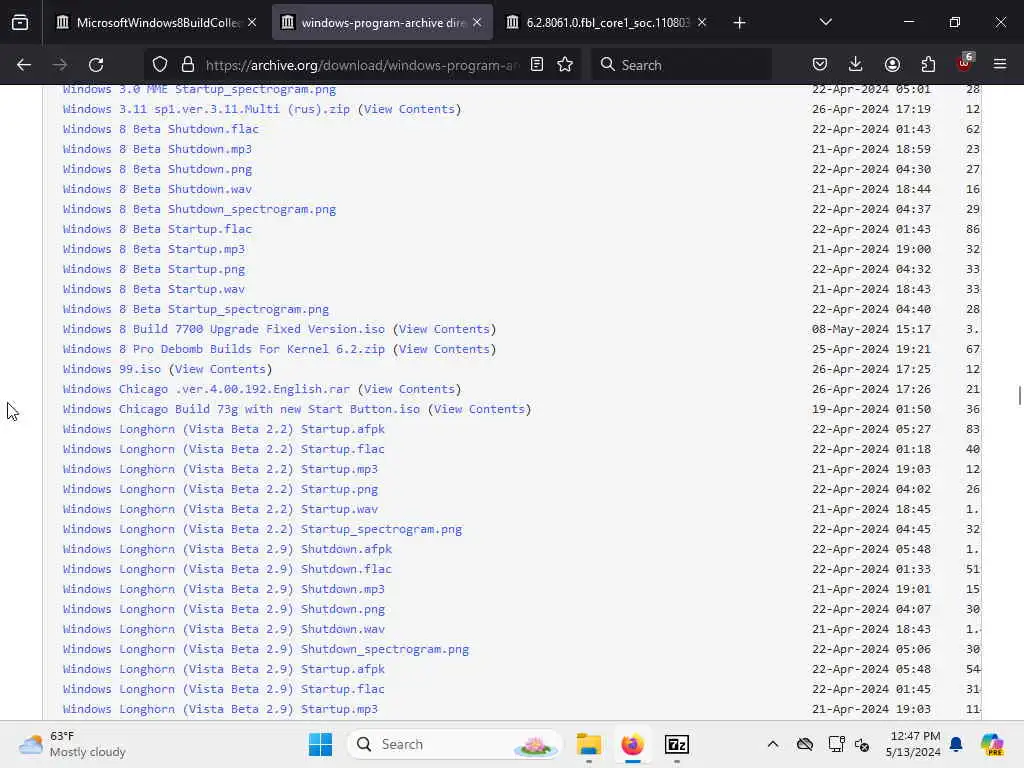The image size is (1024, 768).
Task: Click the Firefox Search box
Action: [681, 65]
